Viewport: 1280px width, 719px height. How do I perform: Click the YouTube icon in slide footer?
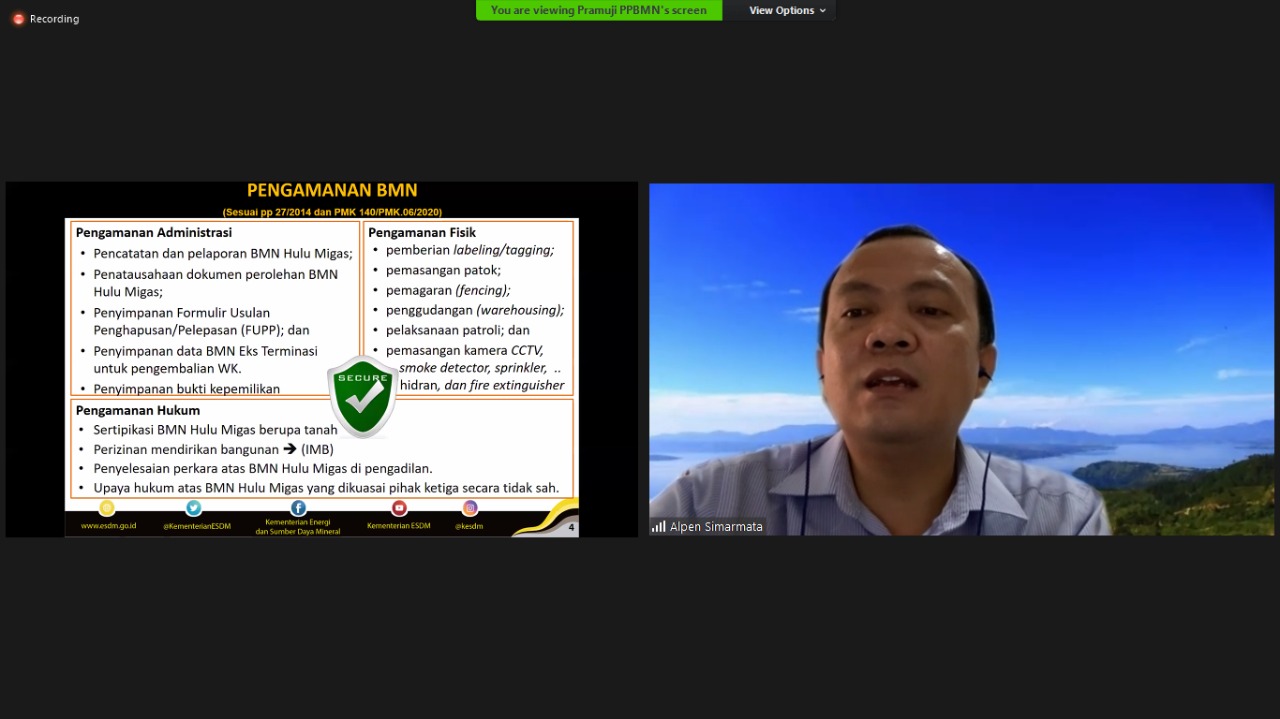[x=399, y=508]
